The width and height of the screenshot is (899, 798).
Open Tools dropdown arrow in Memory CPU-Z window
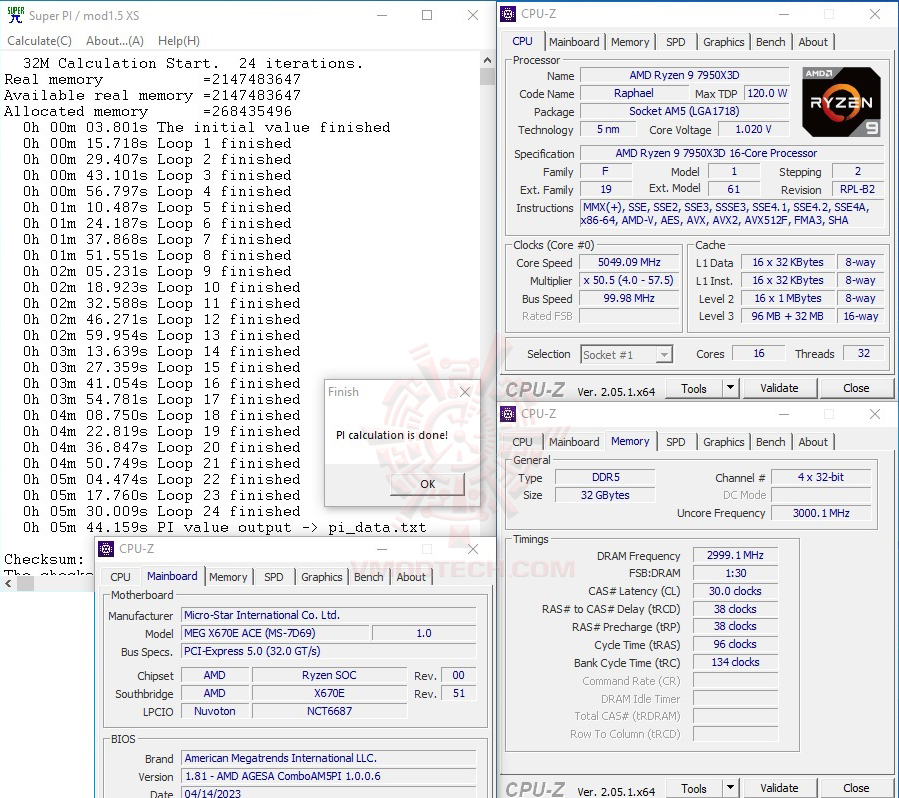(x=730, y=788)
